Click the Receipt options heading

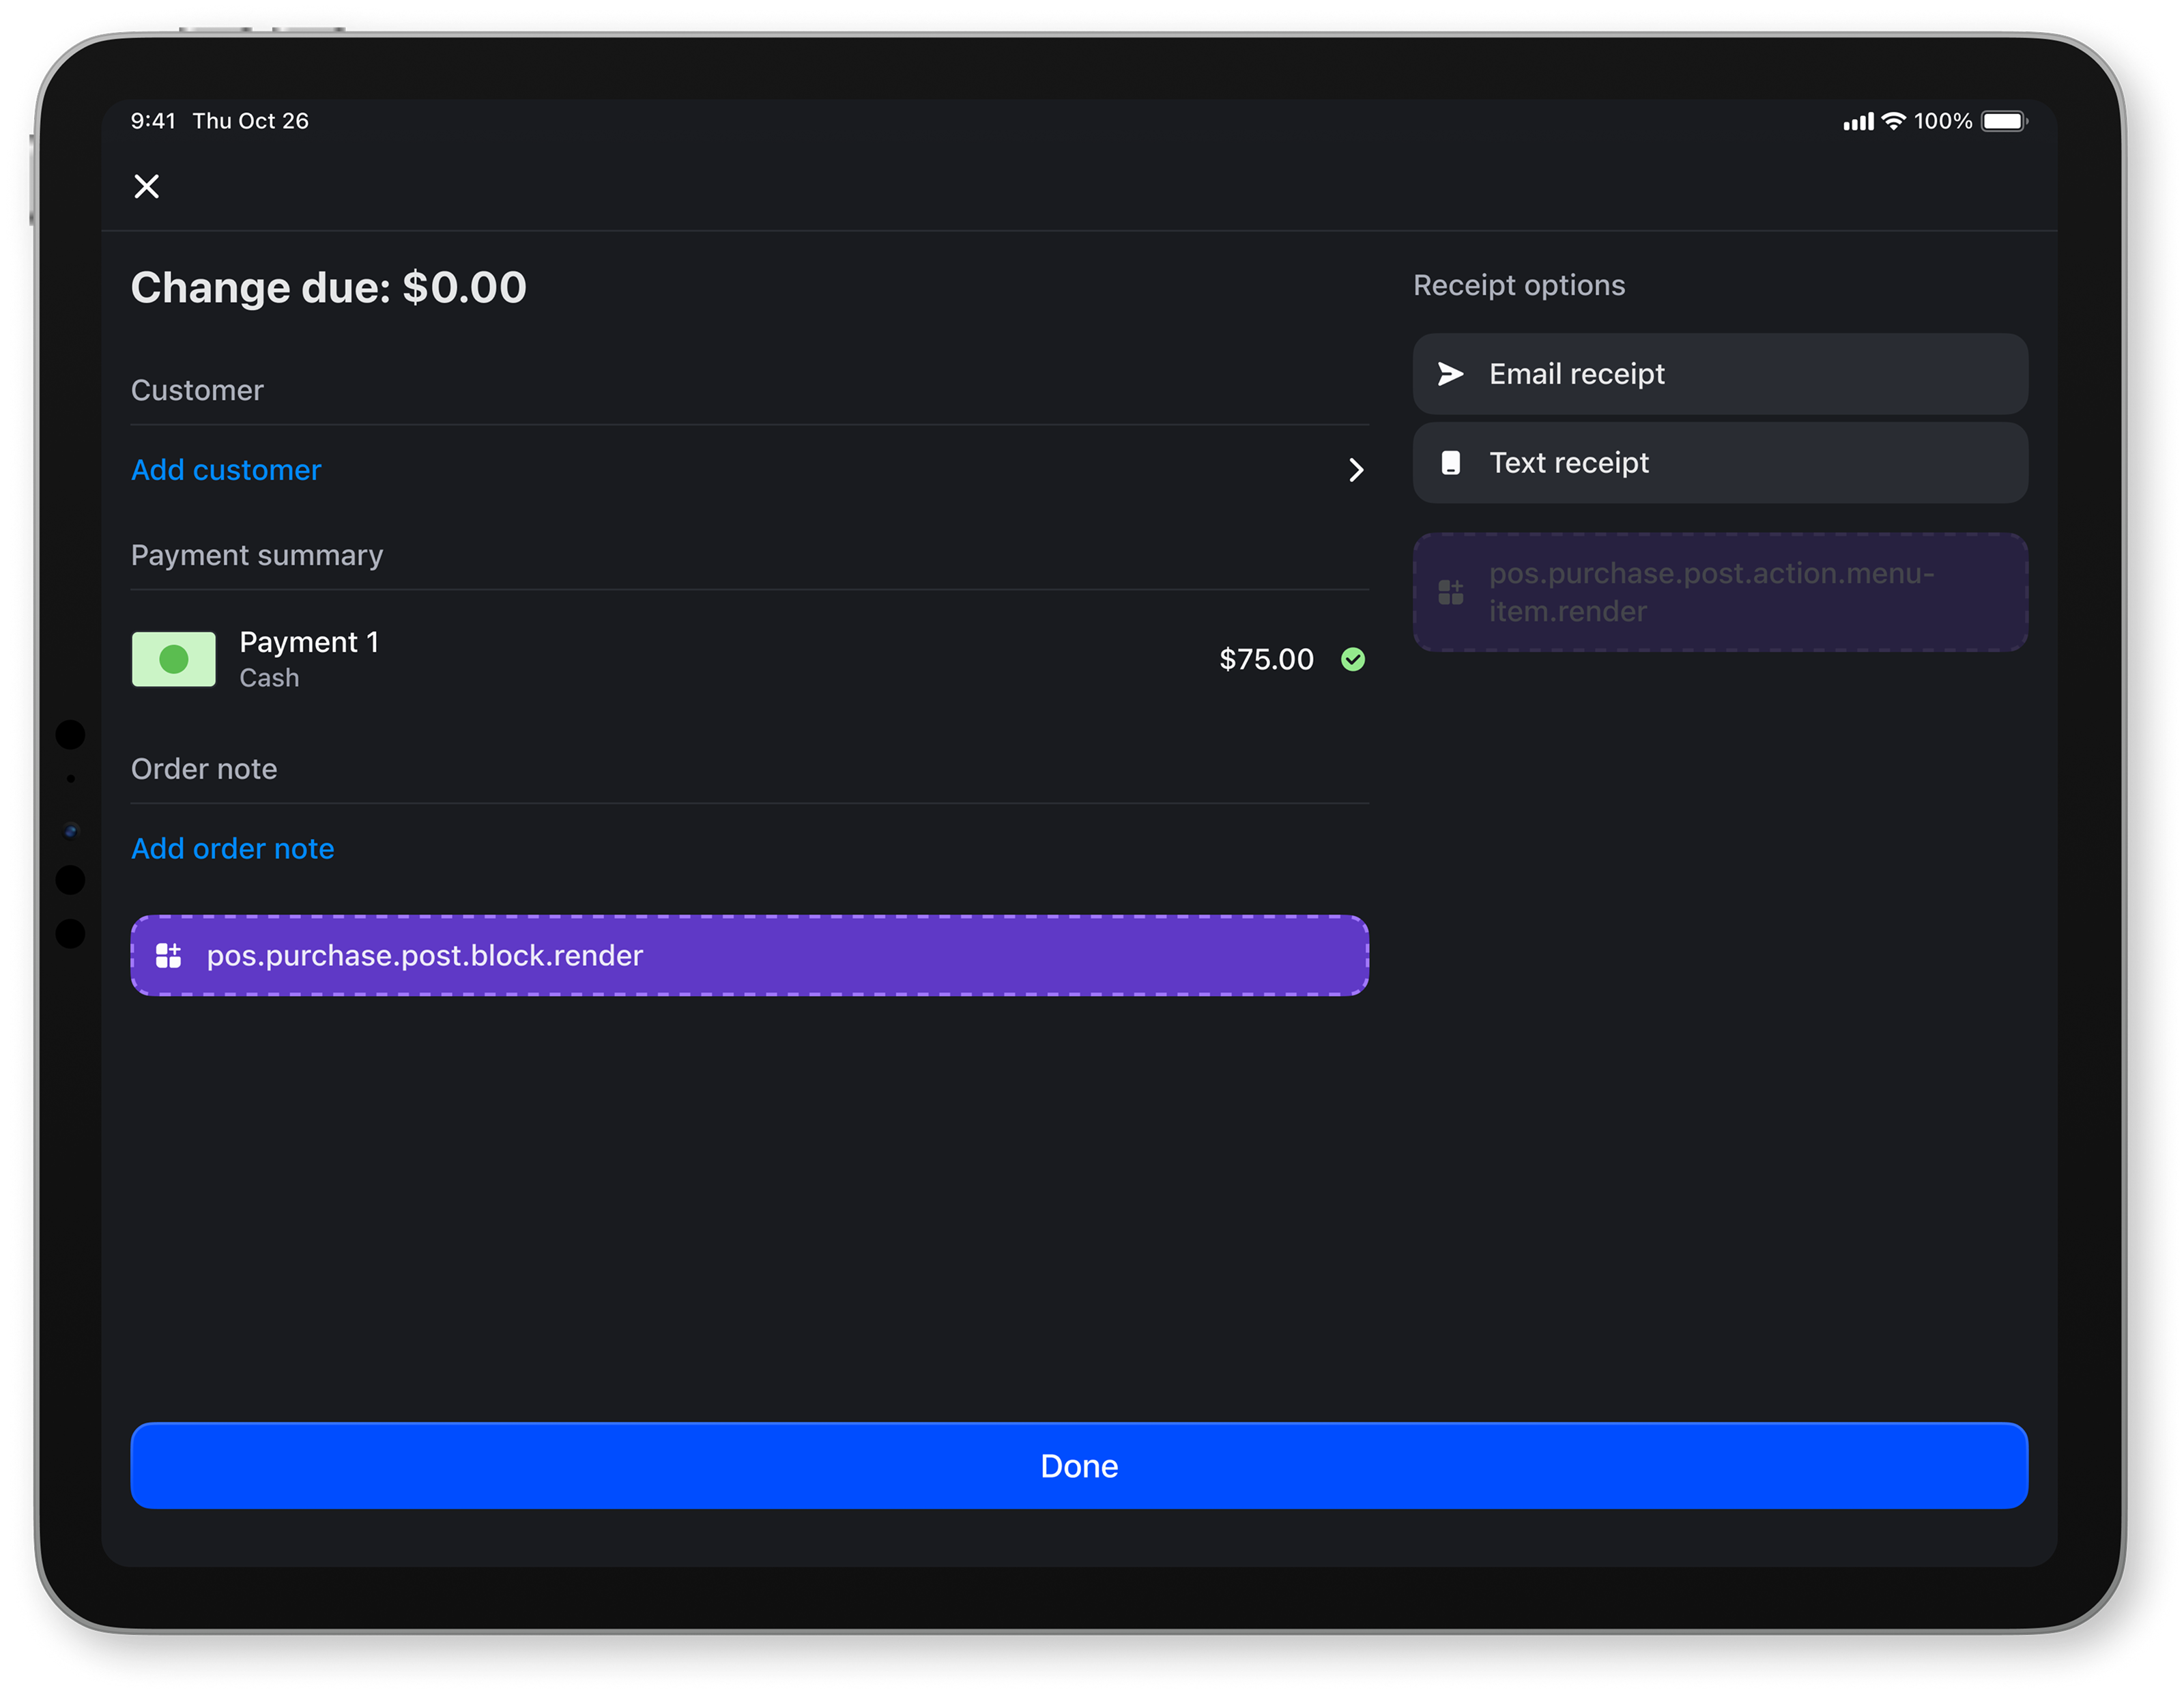click(1519, 285)
